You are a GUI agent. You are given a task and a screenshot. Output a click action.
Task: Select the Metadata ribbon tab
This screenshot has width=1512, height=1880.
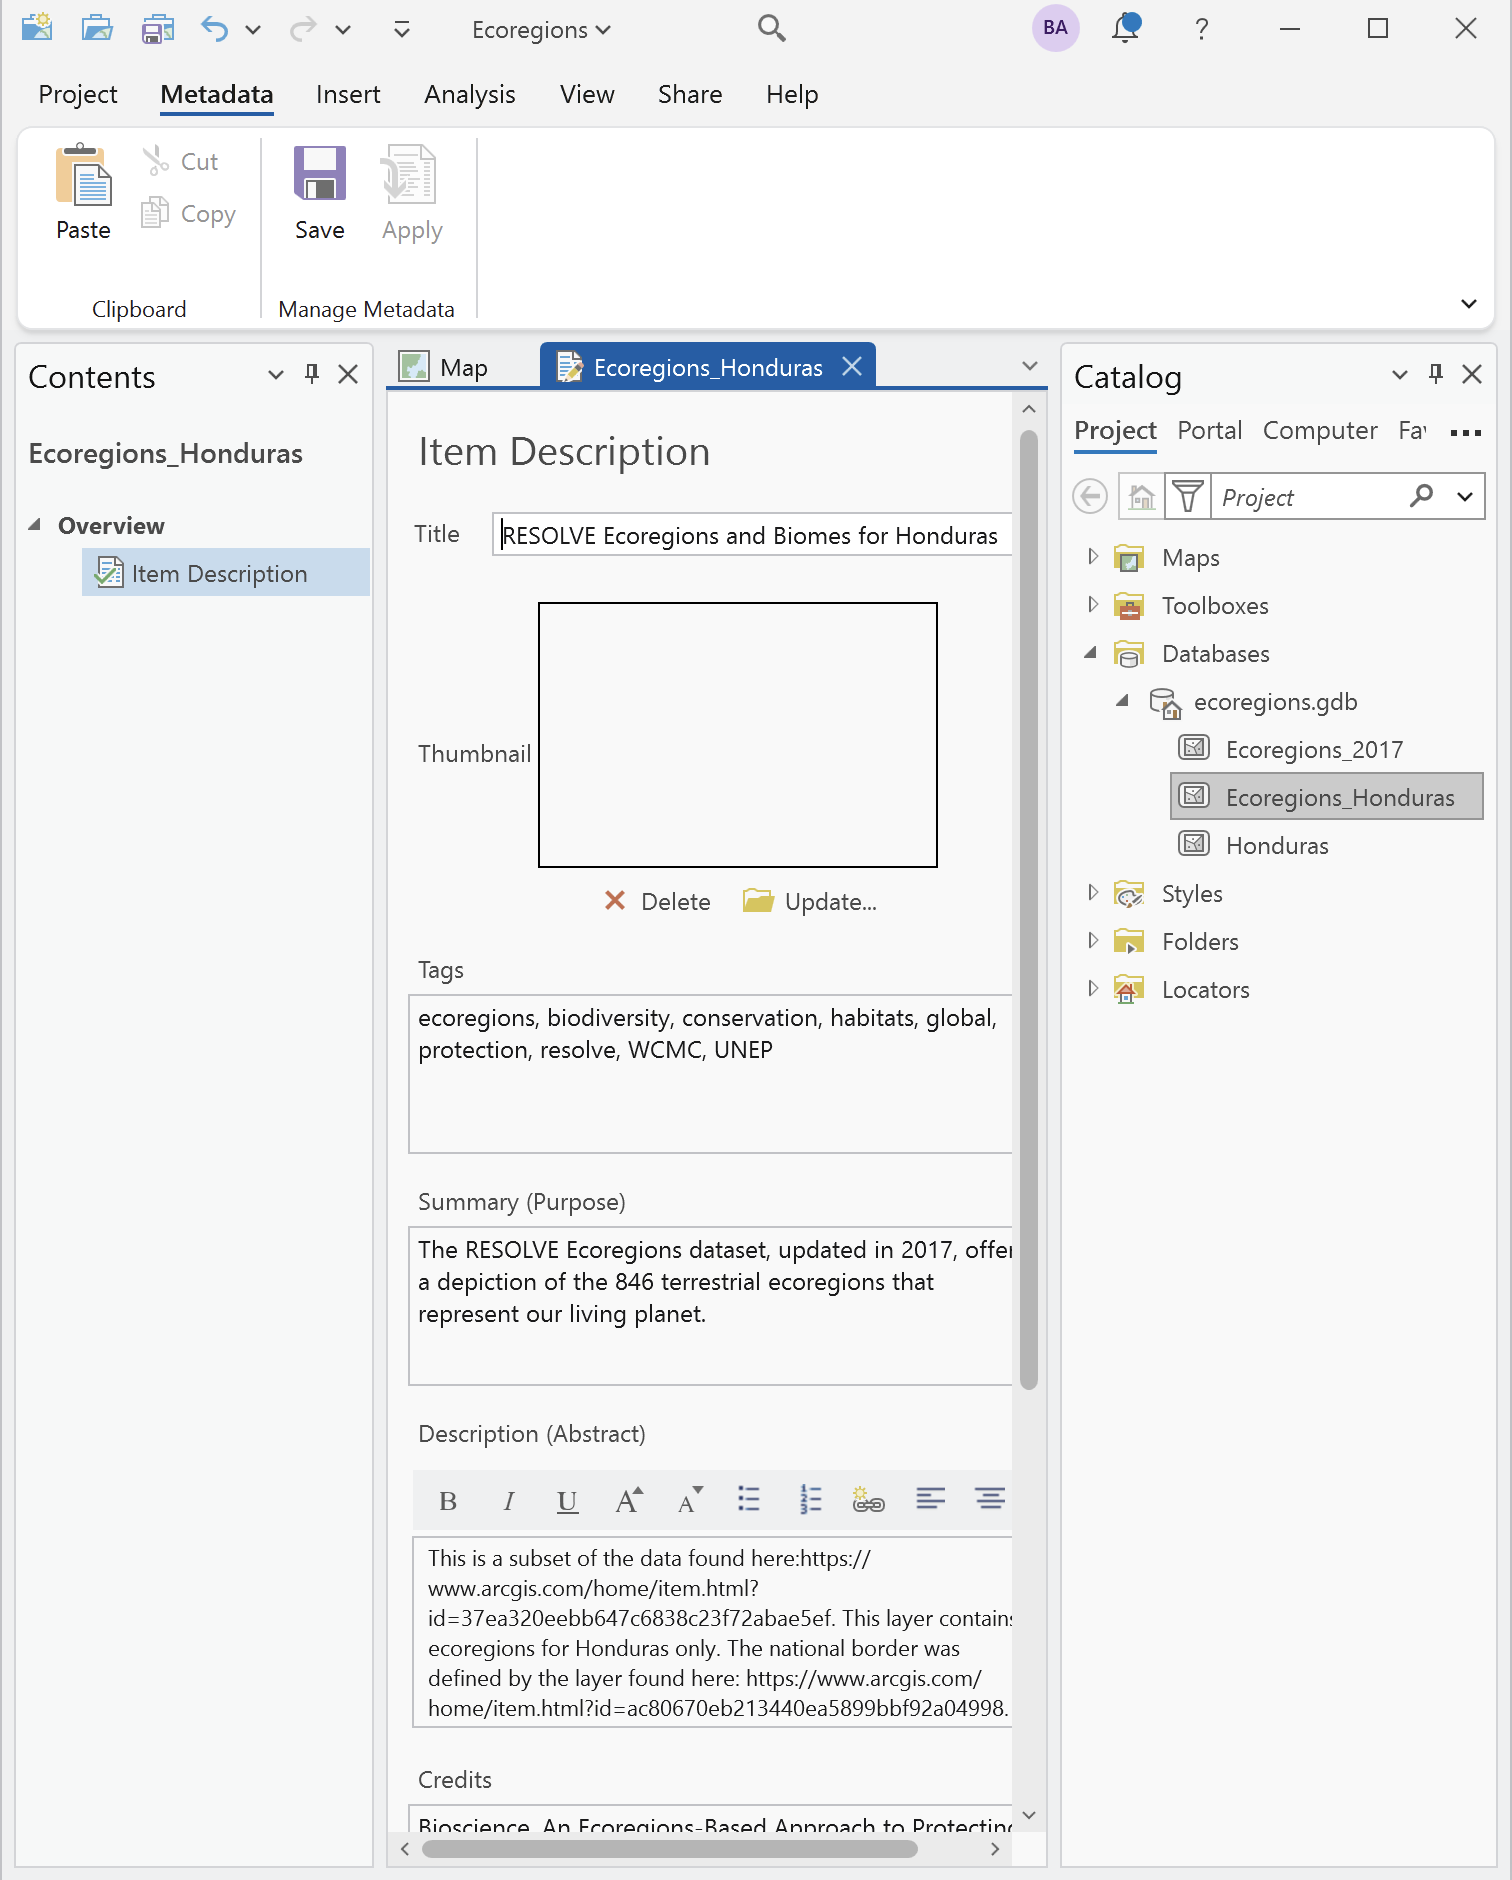click(217, 95)
